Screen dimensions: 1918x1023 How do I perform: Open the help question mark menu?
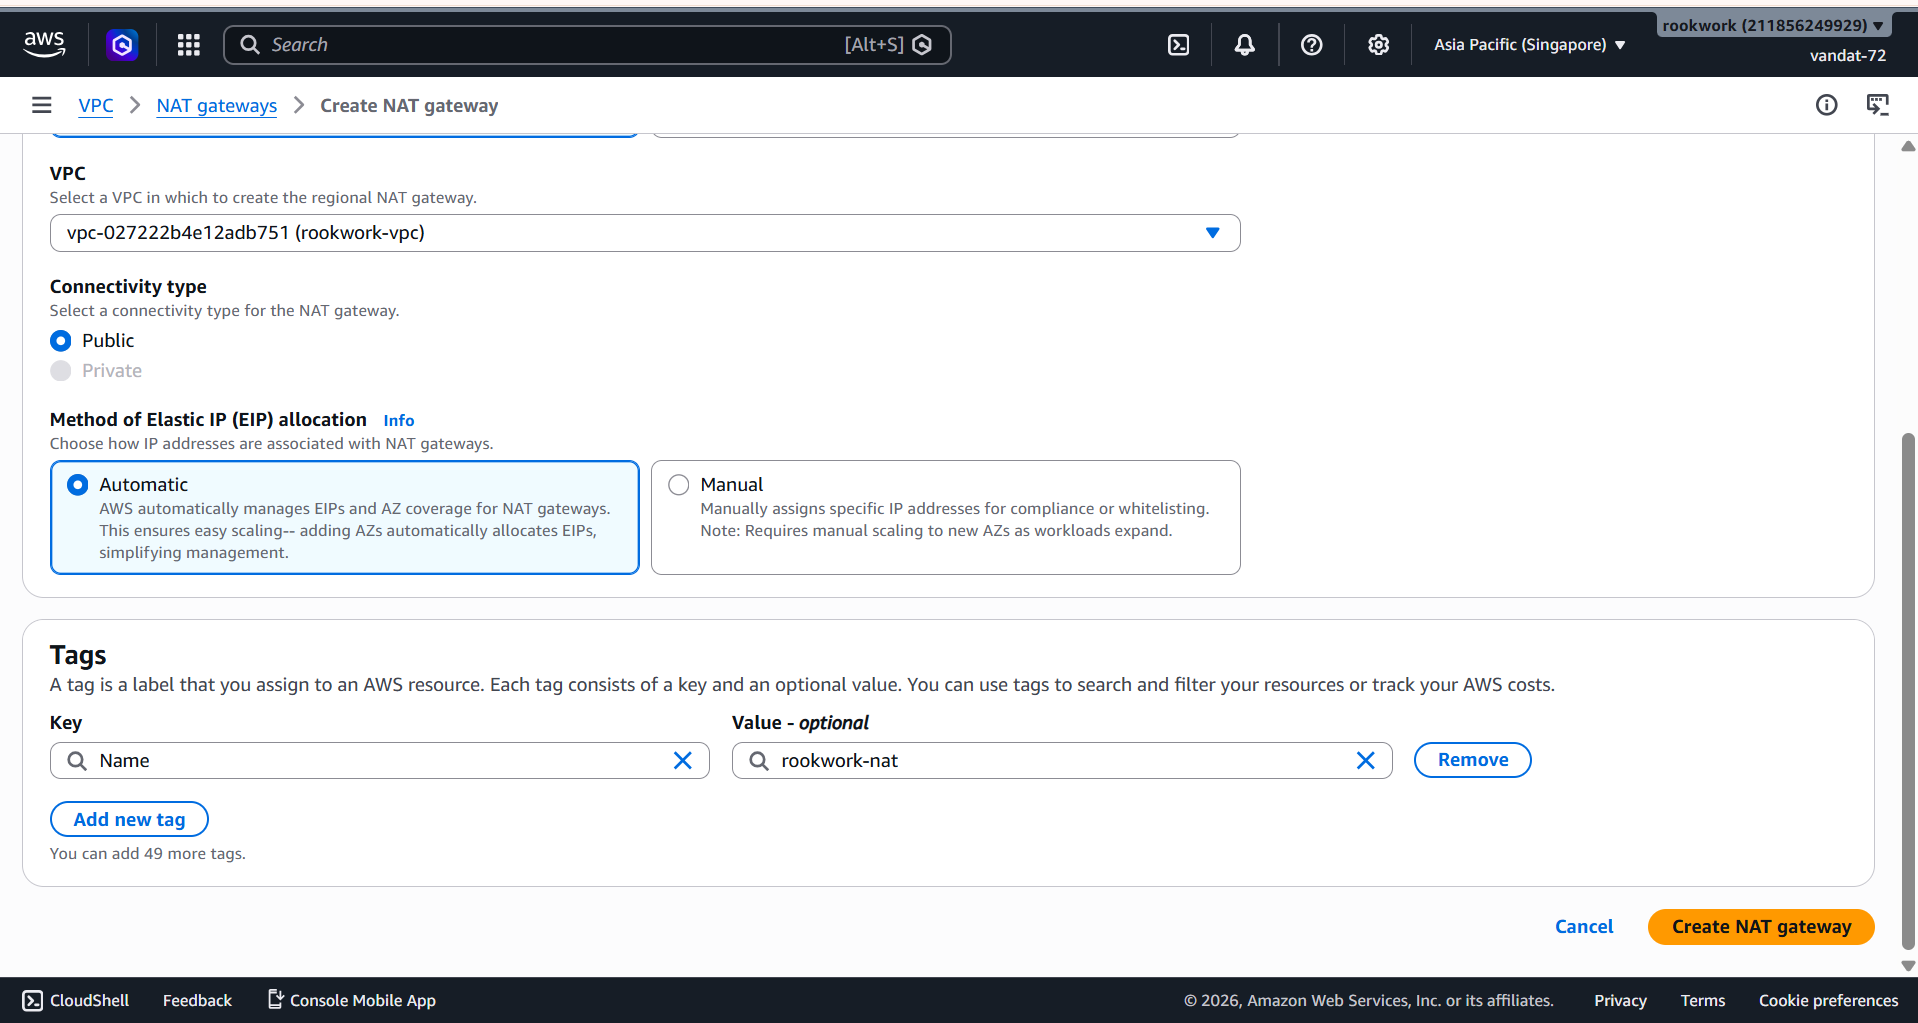1311,45
